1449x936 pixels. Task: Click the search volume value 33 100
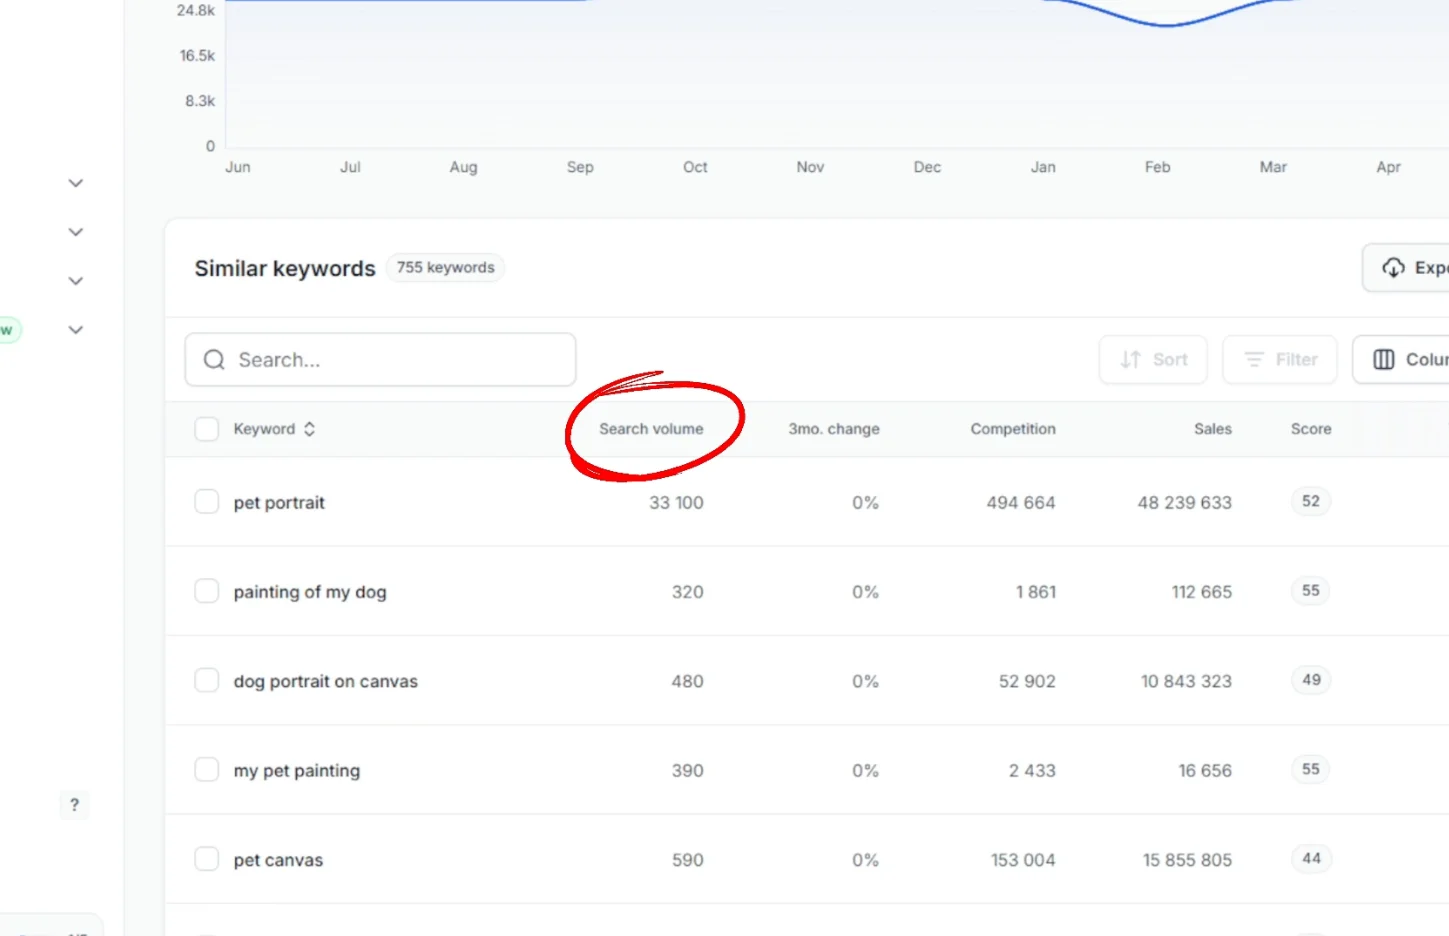click(676, 503)
